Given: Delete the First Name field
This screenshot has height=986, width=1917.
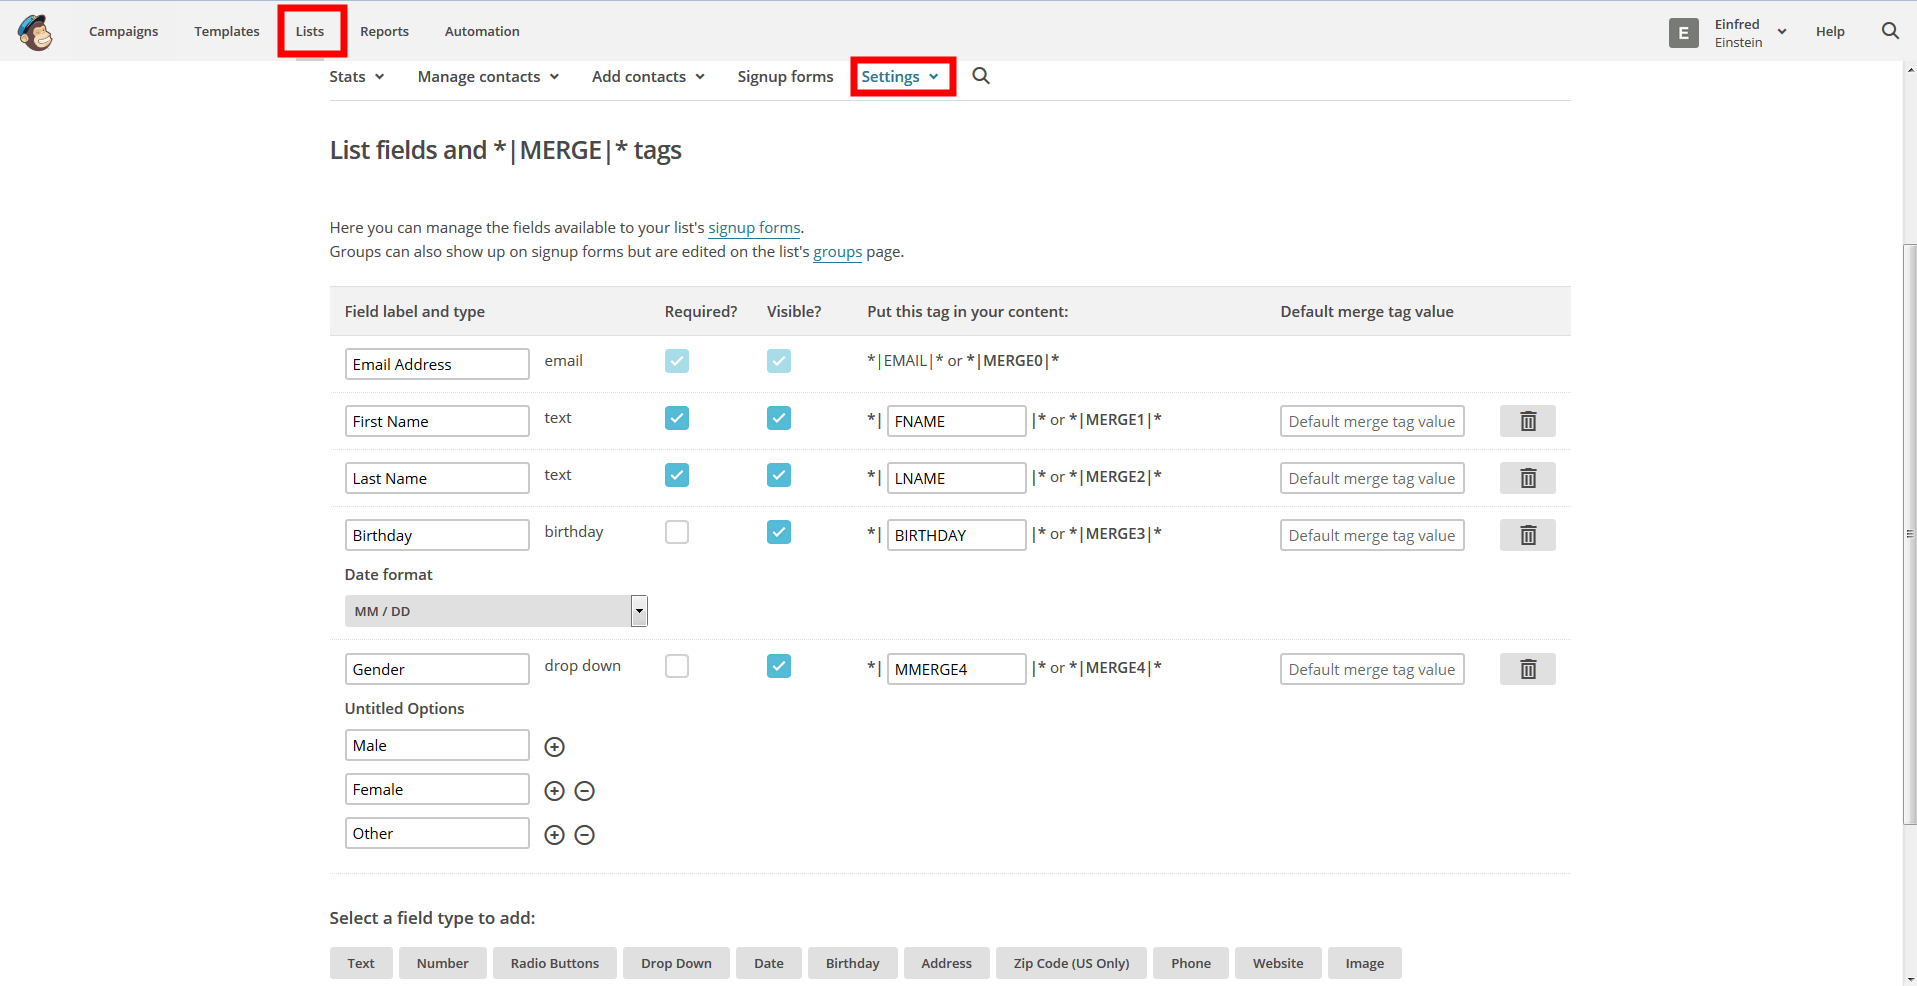Looking at the screenshot, I should pos(1528,421).
